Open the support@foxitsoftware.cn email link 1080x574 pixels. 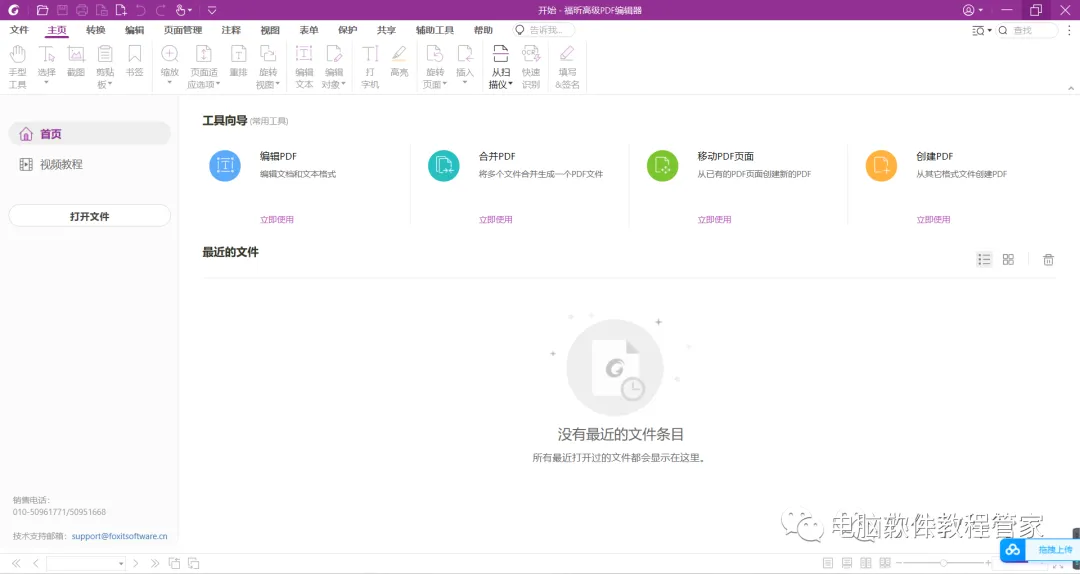119,535
